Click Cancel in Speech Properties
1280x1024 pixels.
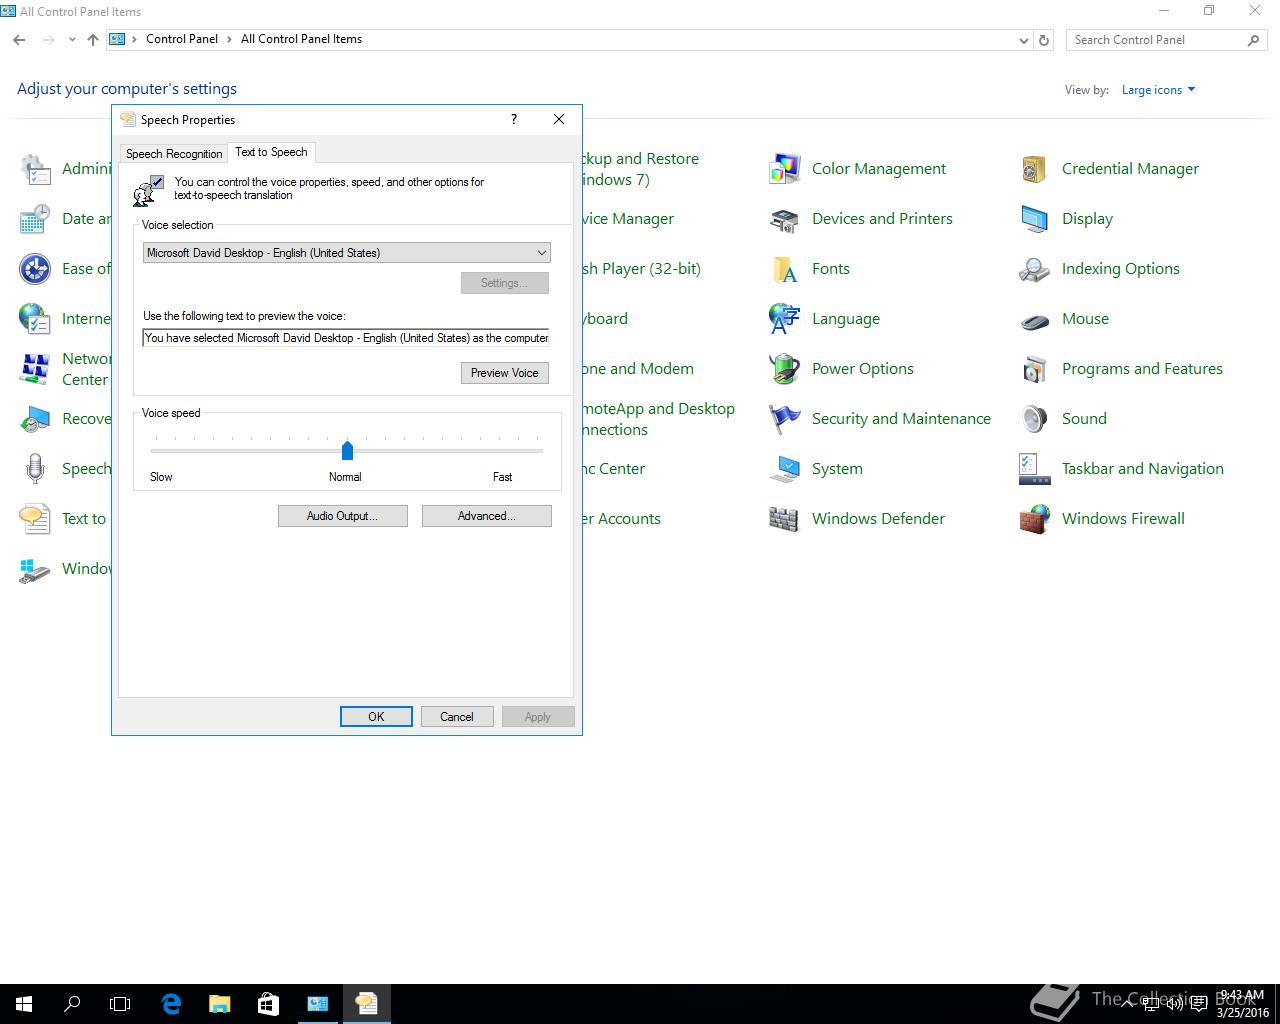pos(457,717)
